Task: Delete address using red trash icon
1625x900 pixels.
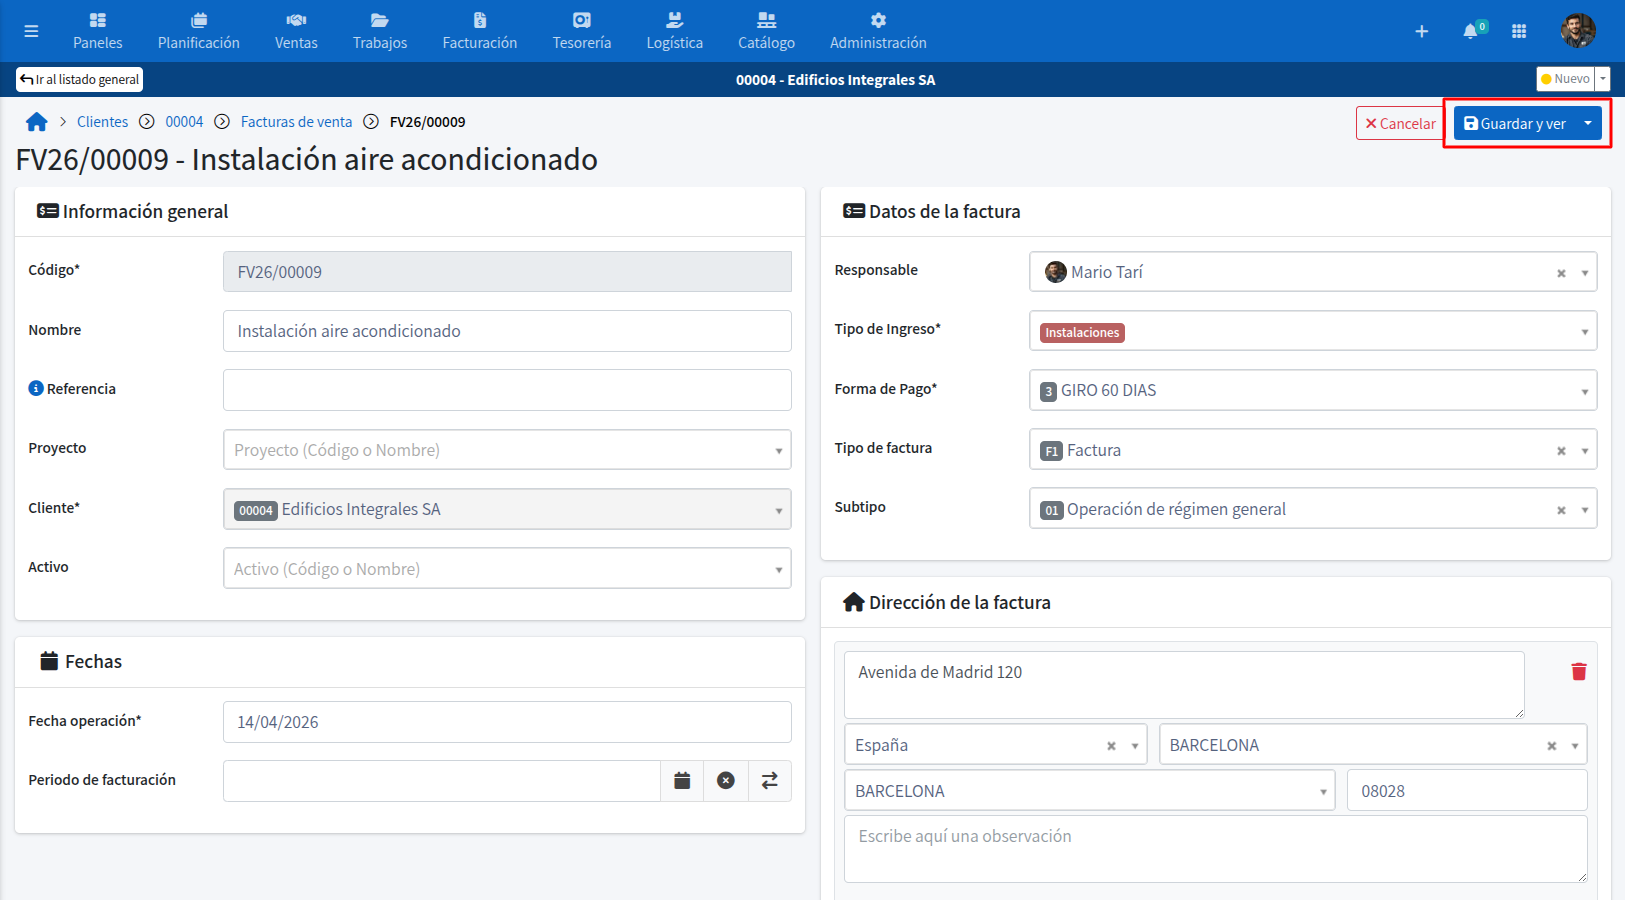Action: tap(1578, 672)
